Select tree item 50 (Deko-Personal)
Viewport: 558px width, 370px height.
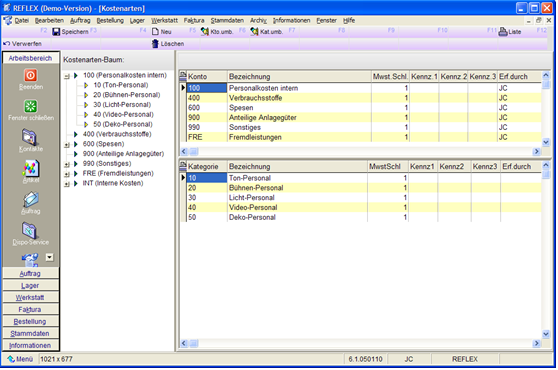(x=123, y=124)
